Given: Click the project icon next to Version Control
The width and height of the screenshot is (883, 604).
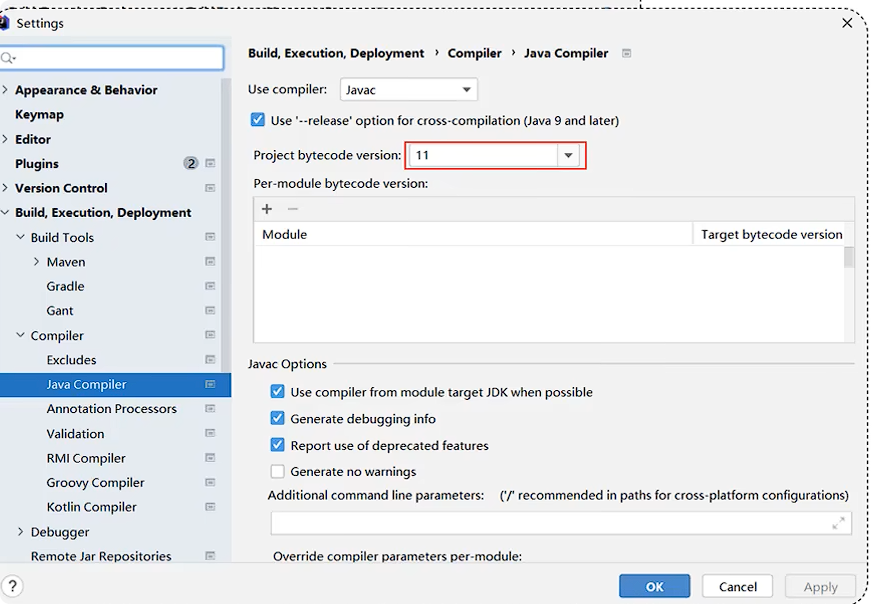Looking at the screenshot, I should point(210,188).
